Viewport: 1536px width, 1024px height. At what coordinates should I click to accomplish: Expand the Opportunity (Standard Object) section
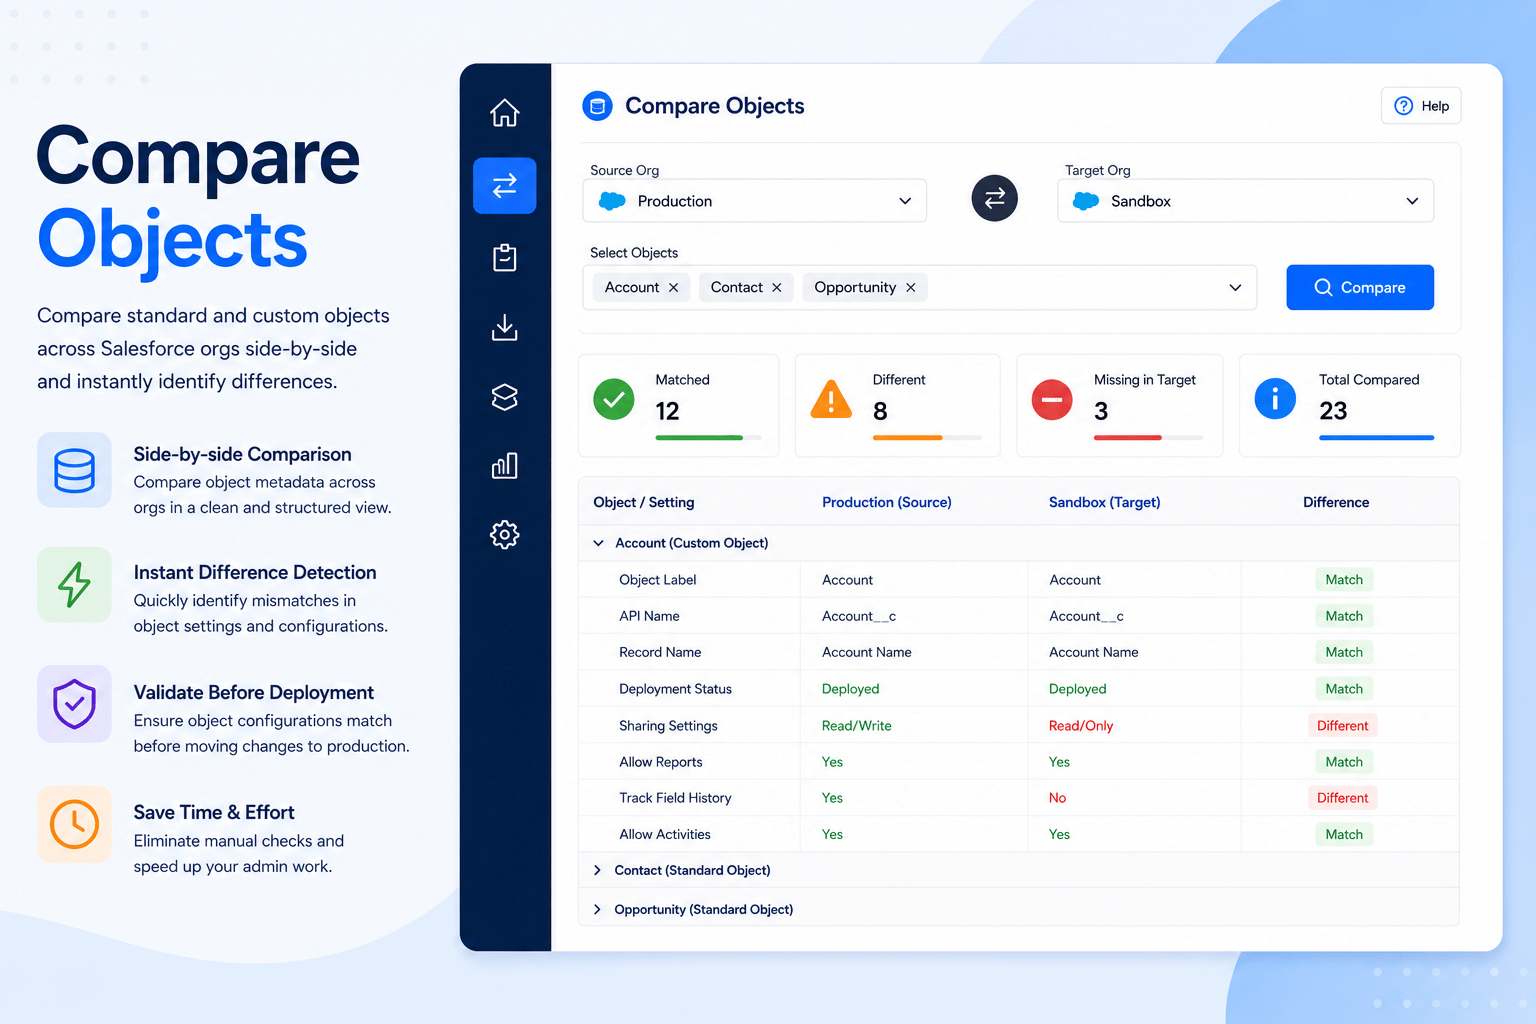597,909
